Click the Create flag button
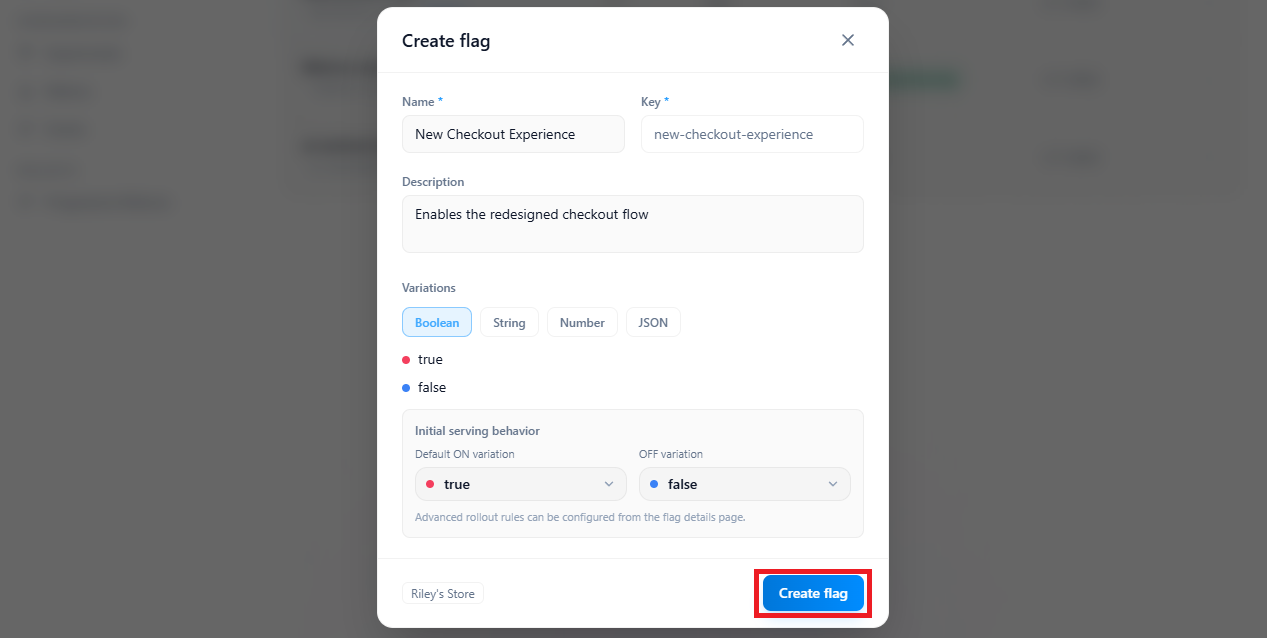The height and width of the screenshot is (638, 1267). 812,593
